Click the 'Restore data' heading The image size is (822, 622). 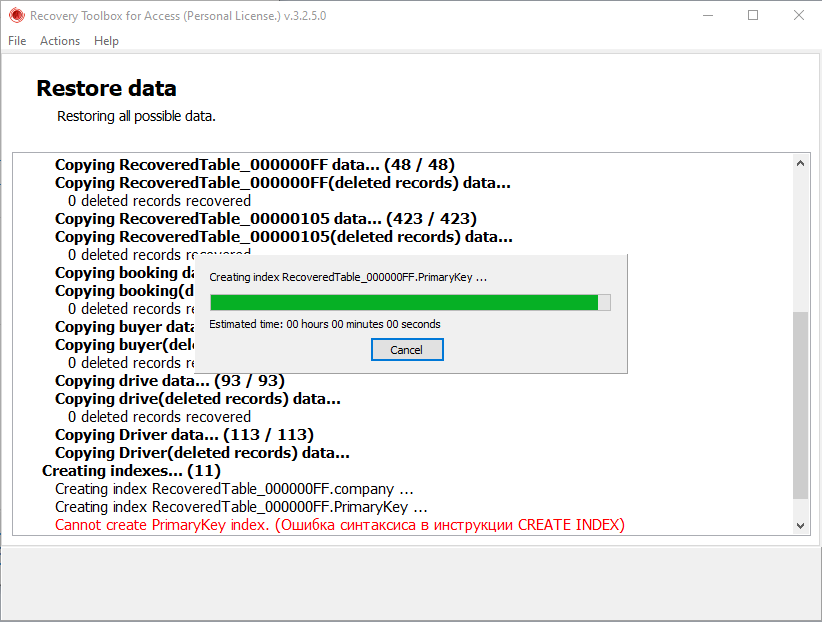coord(106,88)
